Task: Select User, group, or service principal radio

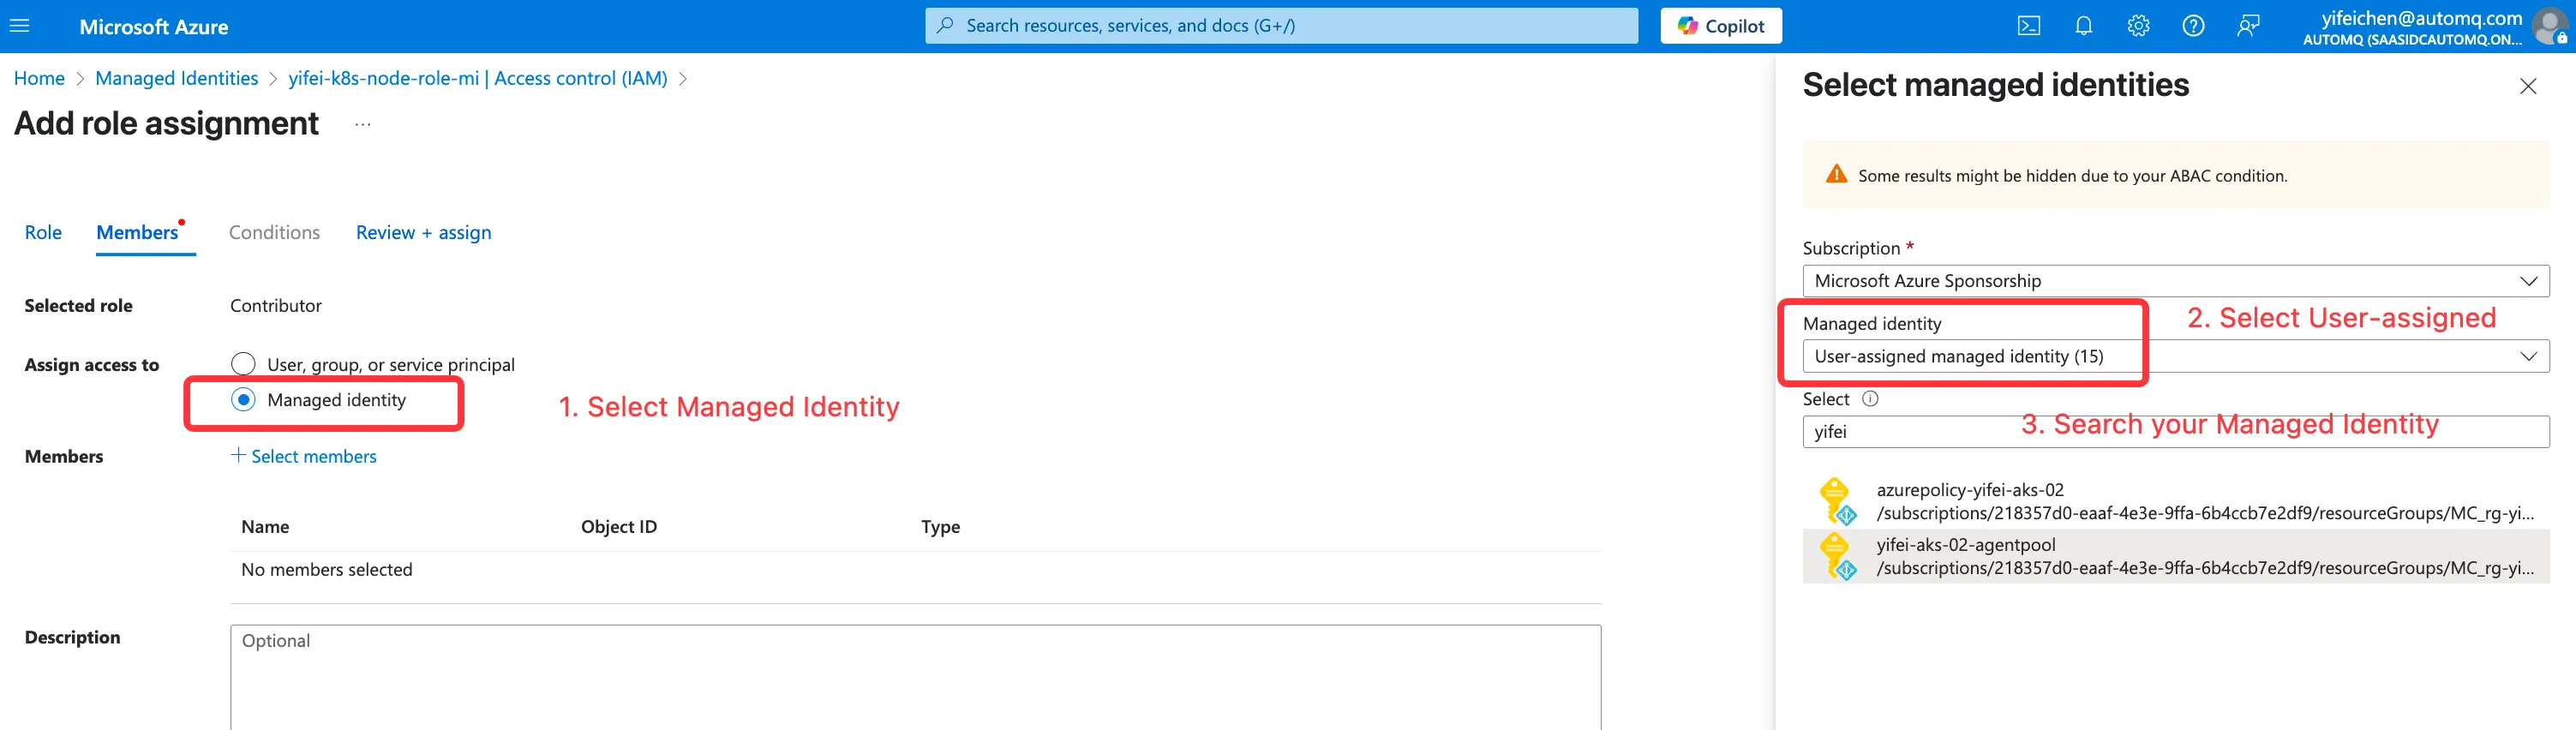Action: click(x=243, y=363)
